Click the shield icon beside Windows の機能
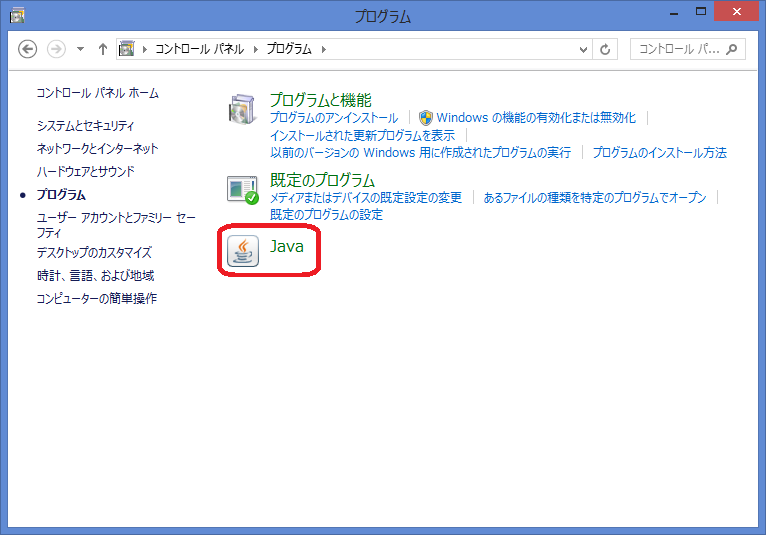 (x=426, y=118)
